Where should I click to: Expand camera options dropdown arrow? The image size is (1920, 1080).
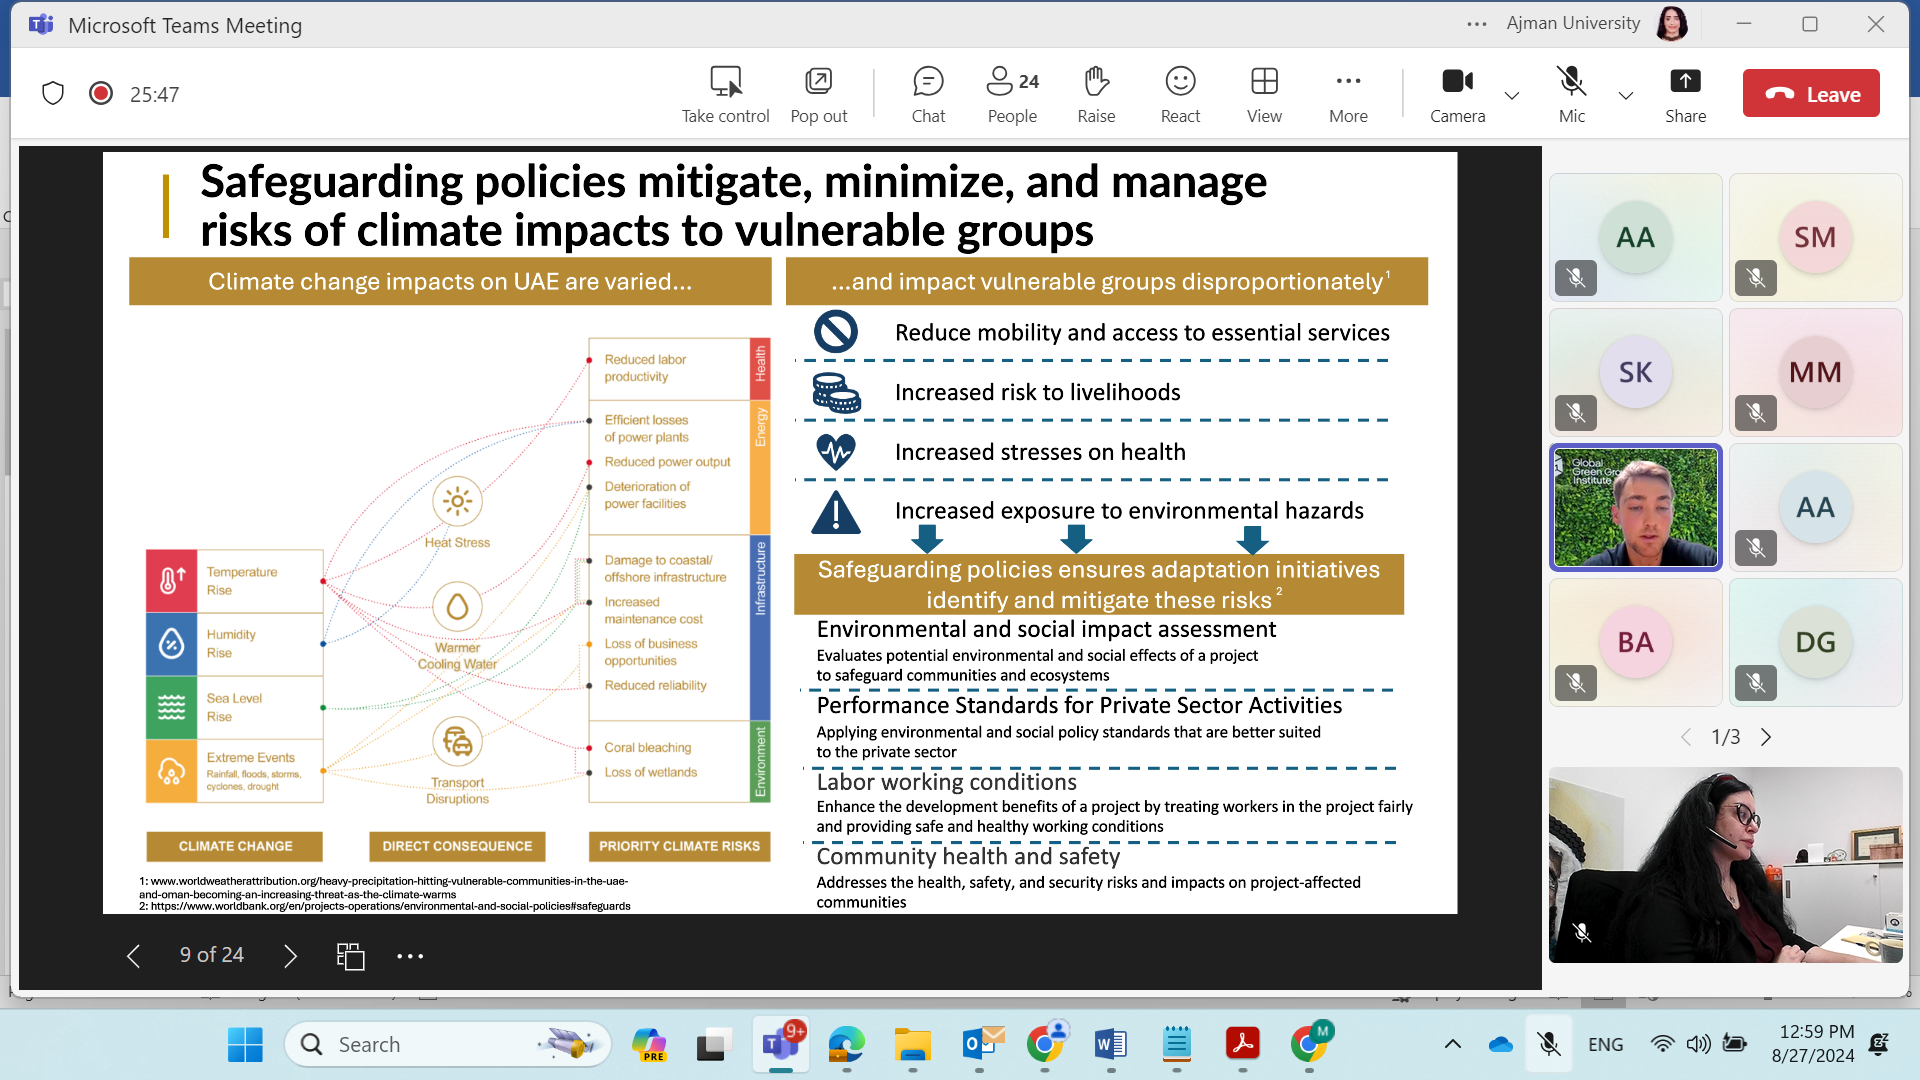(1512, 96)
